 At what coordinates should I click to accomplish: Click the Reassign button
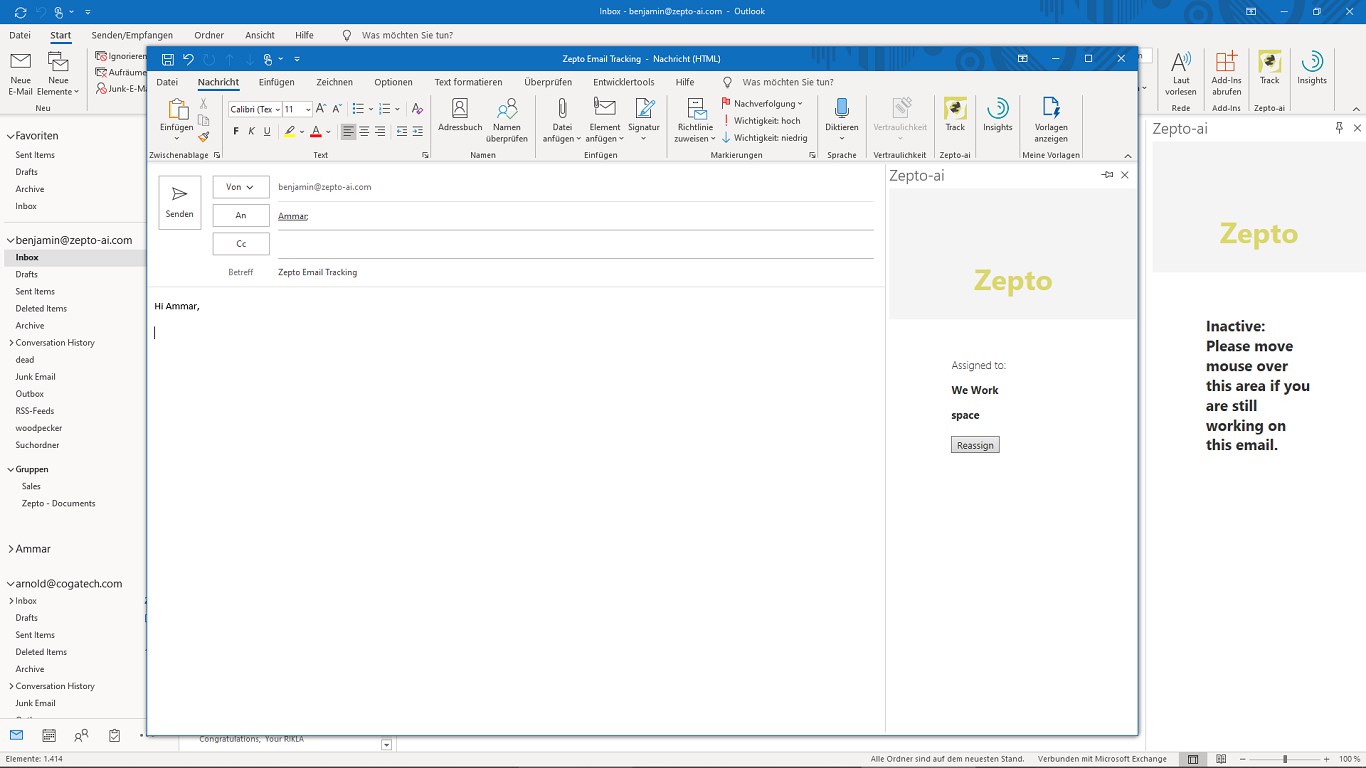pos(975,445)
